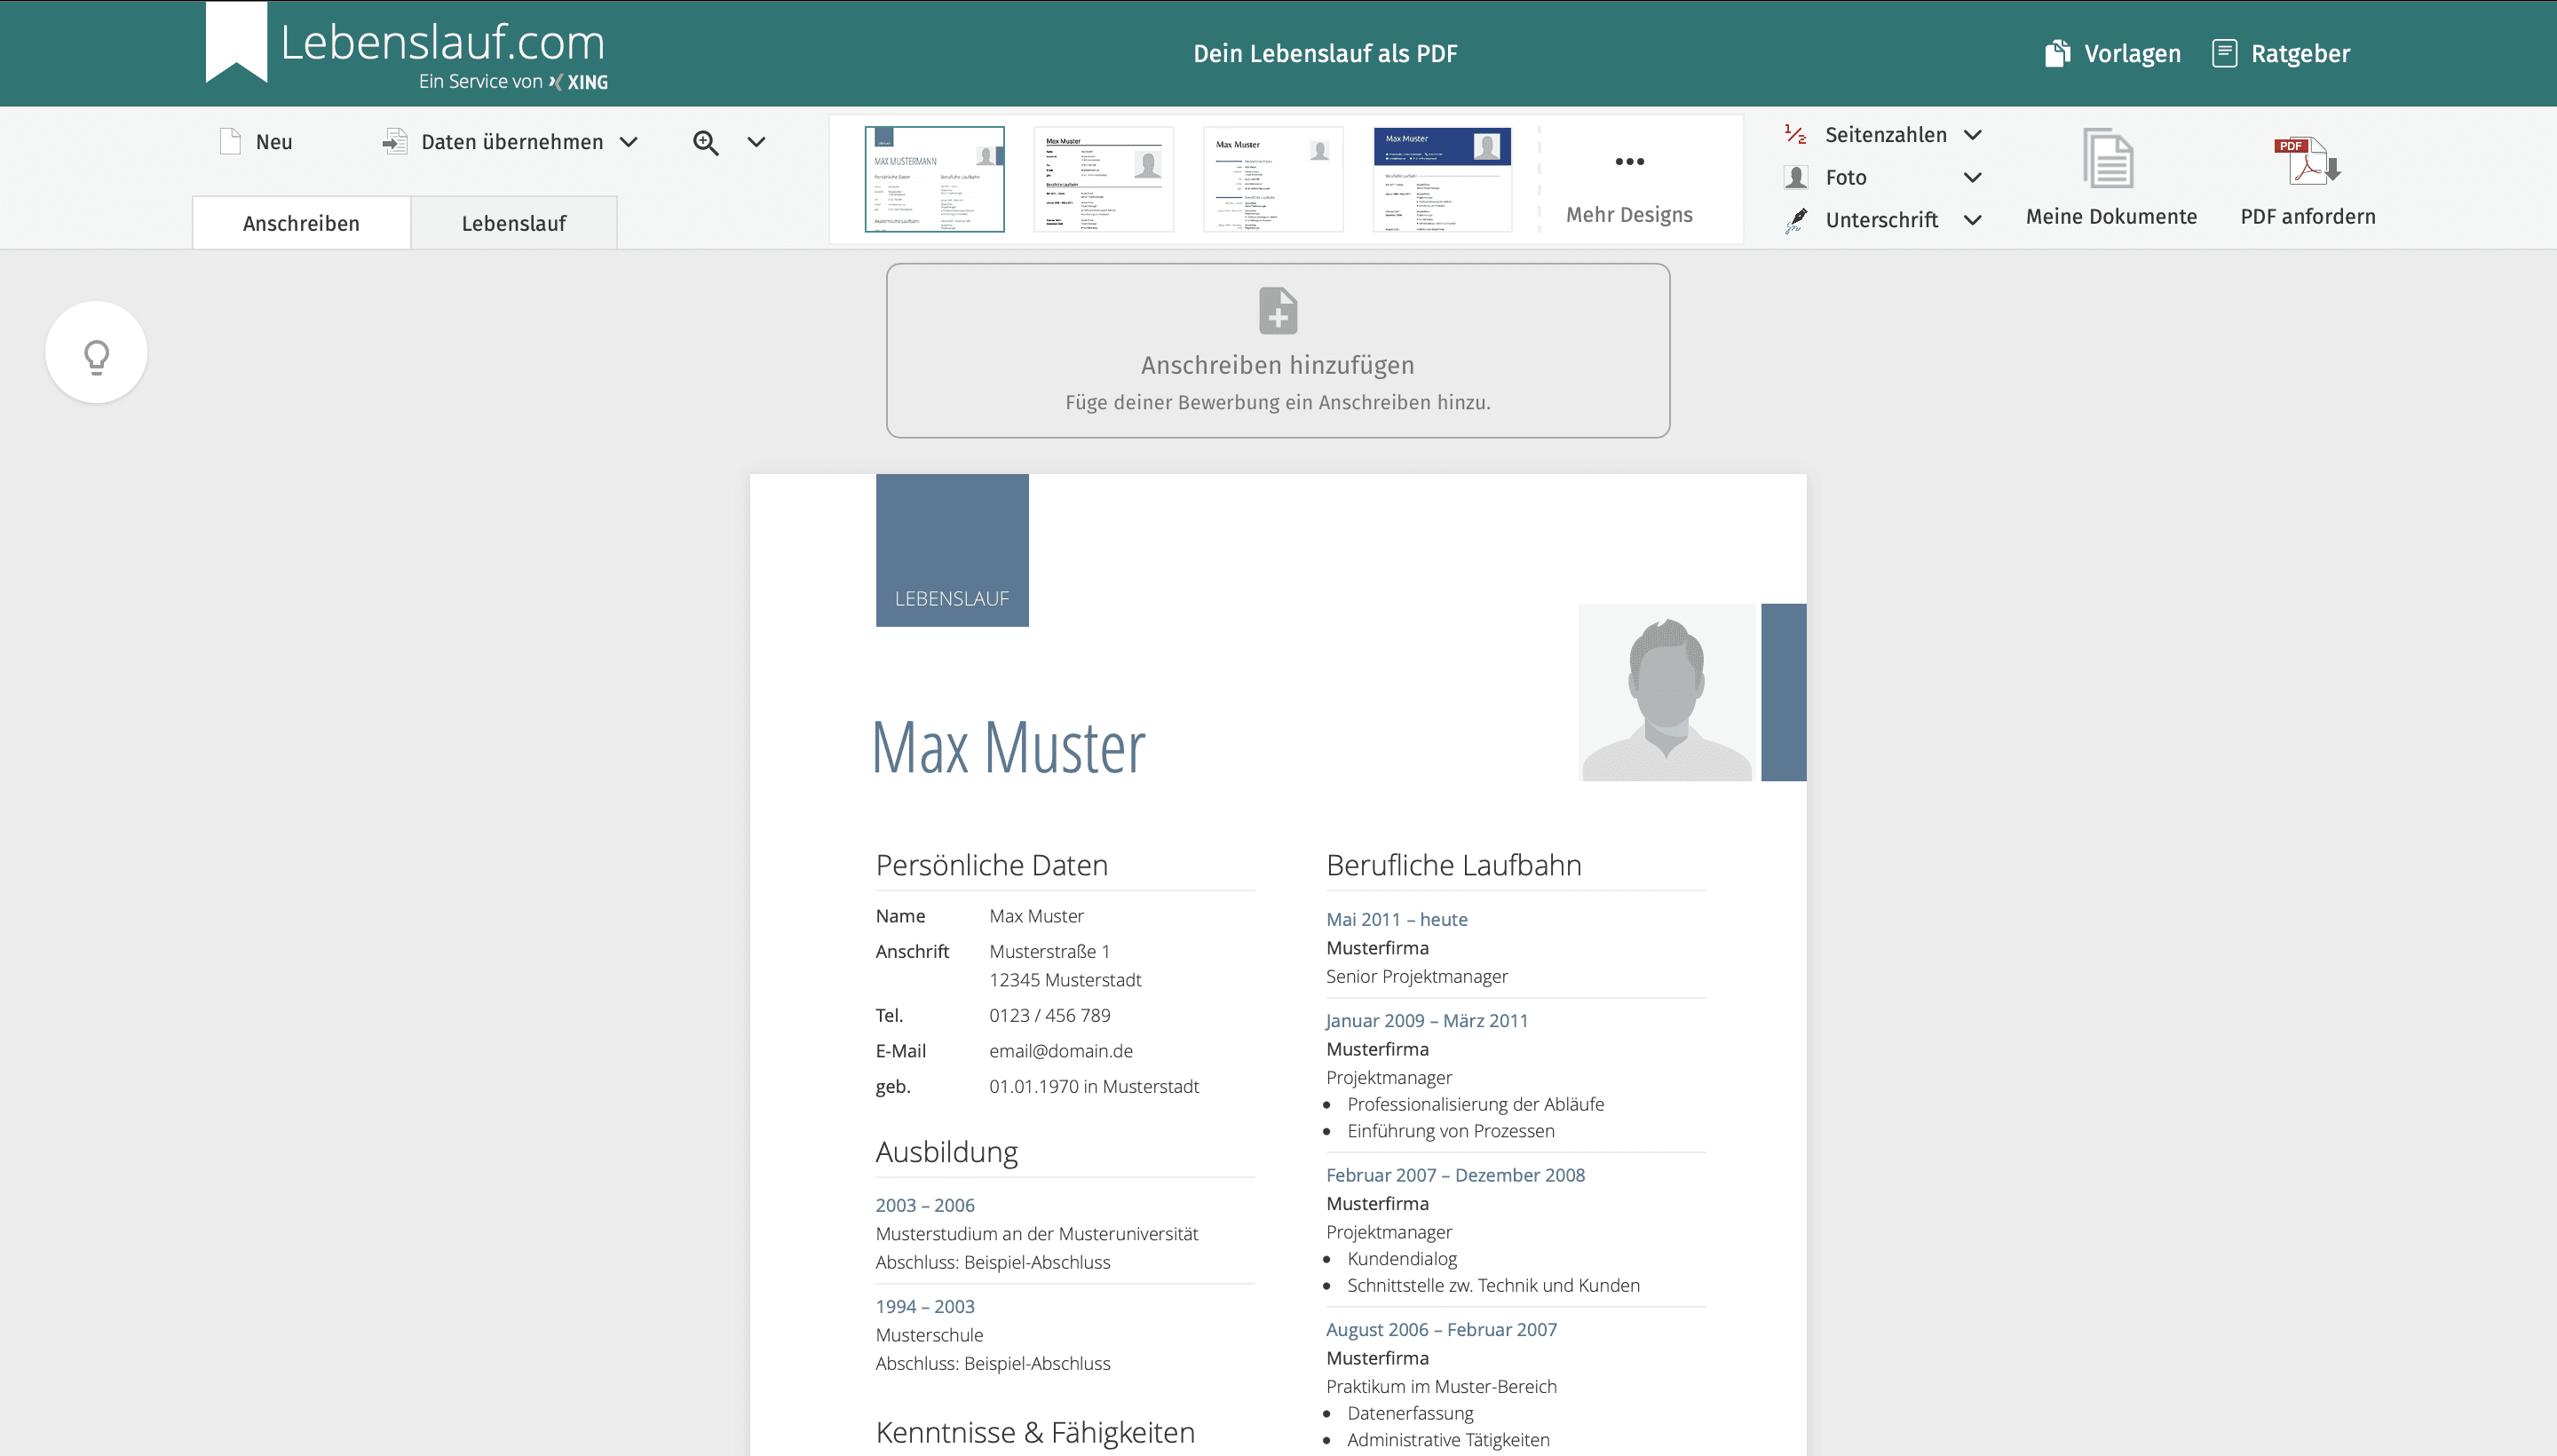Screen dimensions: 2557x1456
Task: Switch to the Lebenslauf tab
Action: (513, 223)
